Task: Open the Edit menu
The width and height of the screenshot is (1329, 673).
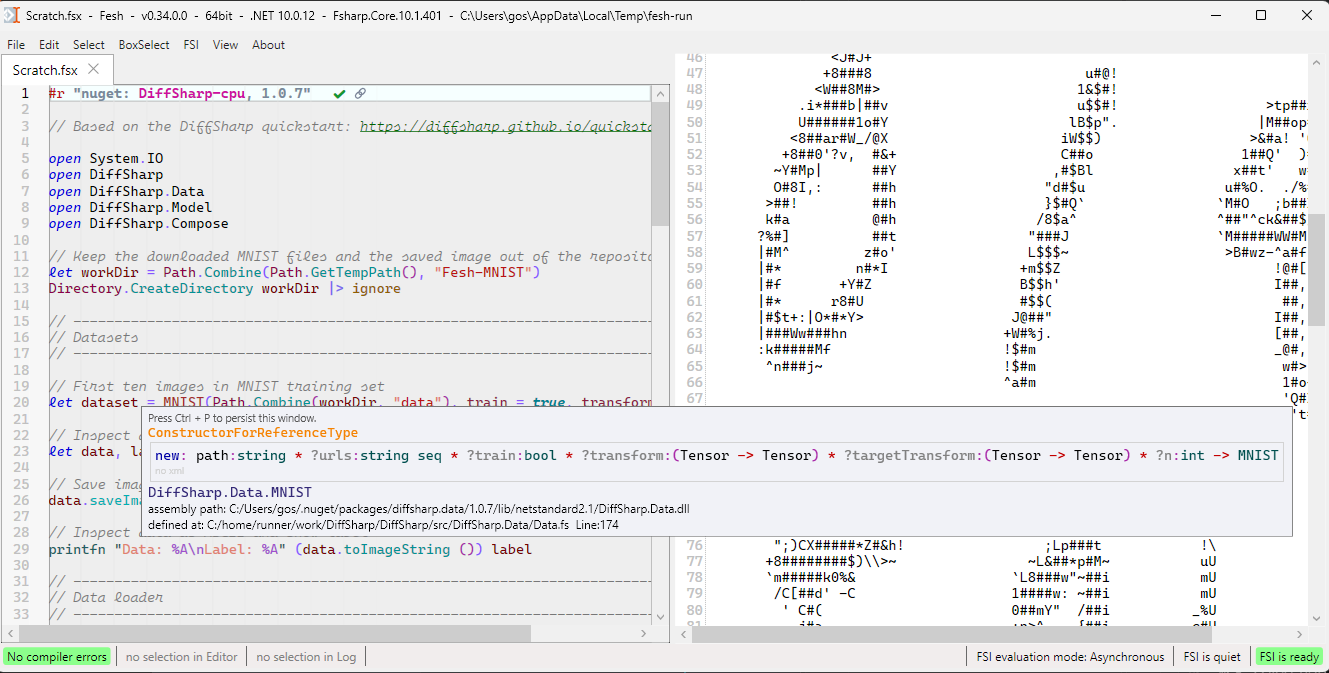Action: [49, 45]
